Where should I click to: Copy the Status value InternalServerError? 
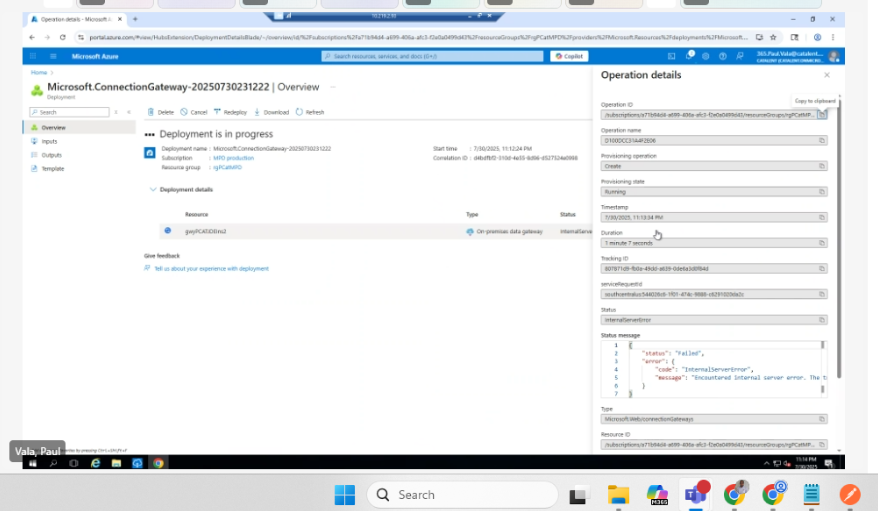[821, 320]
